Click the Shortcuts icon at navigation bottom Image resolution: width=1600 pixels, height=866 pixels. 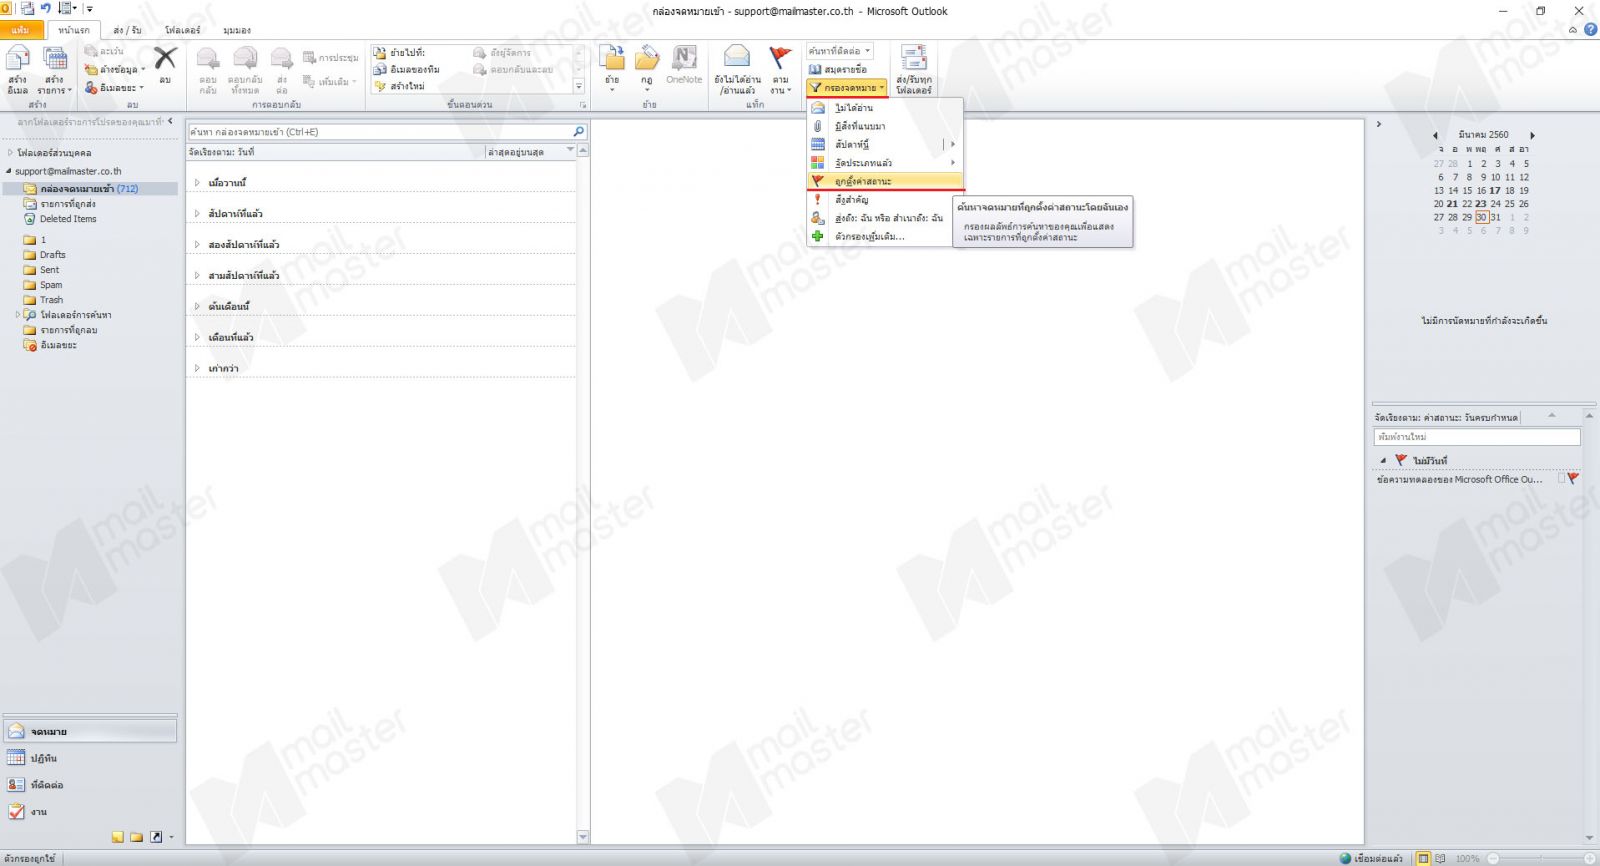(155, 837)
